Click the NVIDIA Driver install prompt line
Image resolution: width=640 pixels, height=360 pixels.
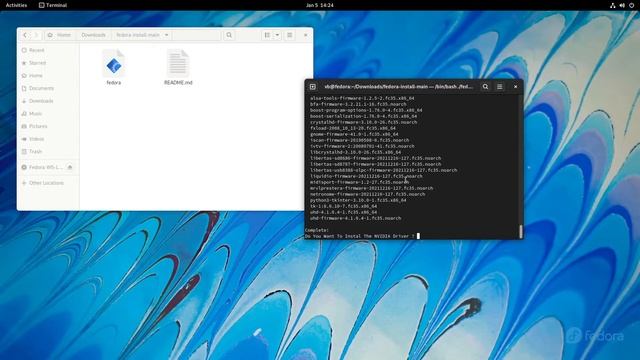click(360, 236)
